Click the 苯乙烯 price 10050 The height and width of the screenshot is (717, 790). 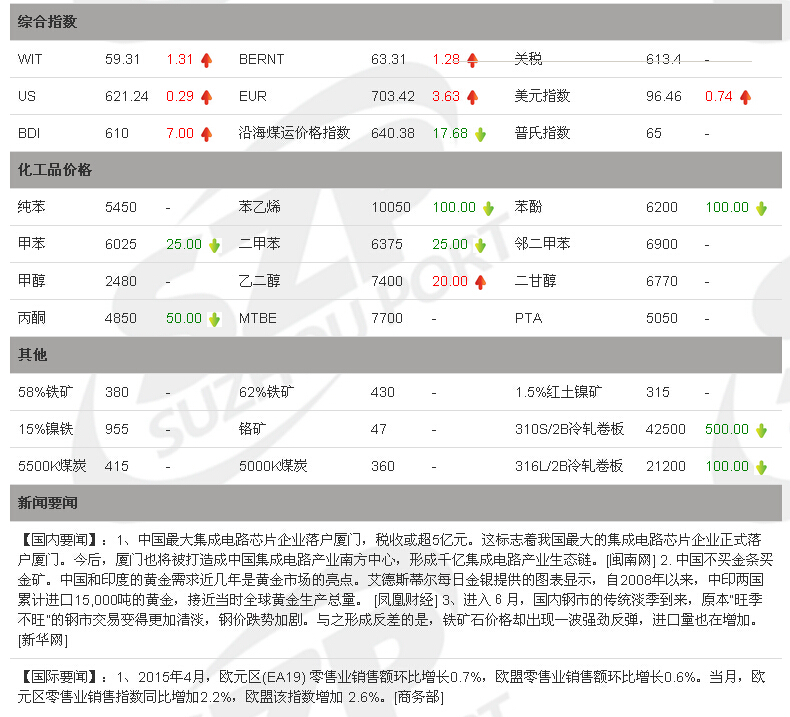(x=391, y=207)
